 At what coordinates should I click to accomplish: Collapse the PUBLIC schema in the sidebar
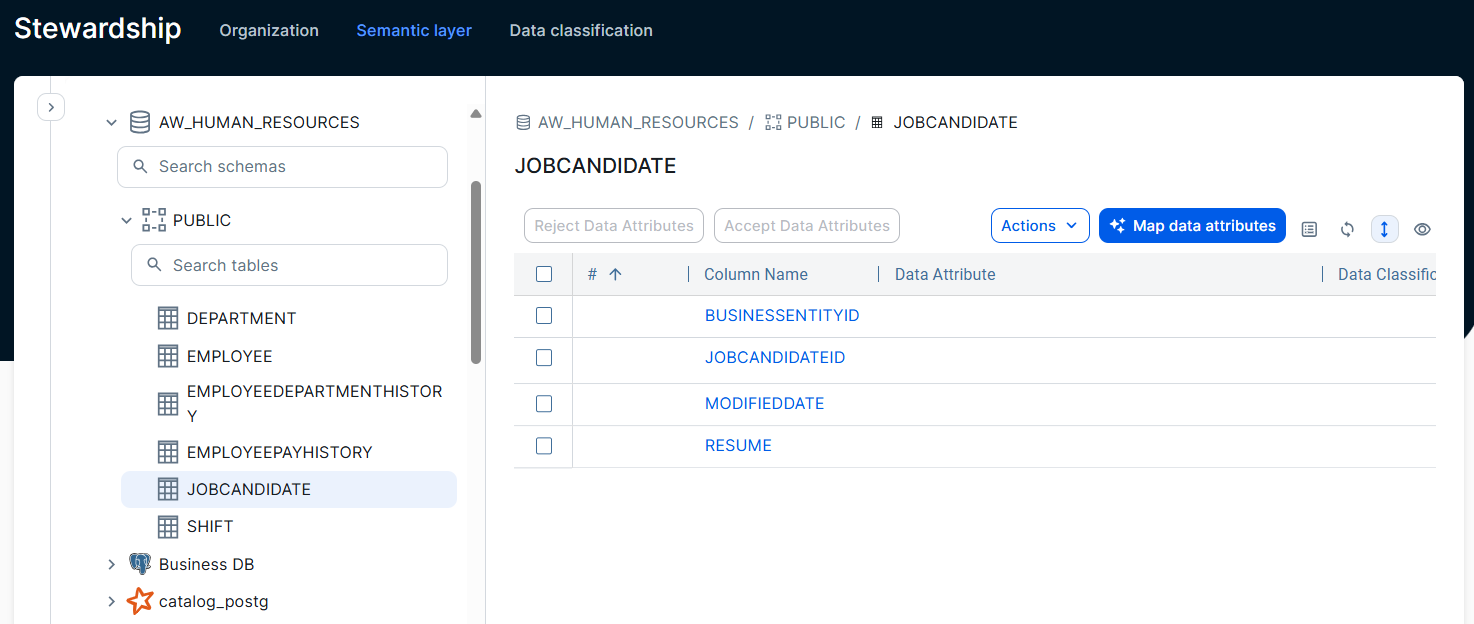pos(126,219)
